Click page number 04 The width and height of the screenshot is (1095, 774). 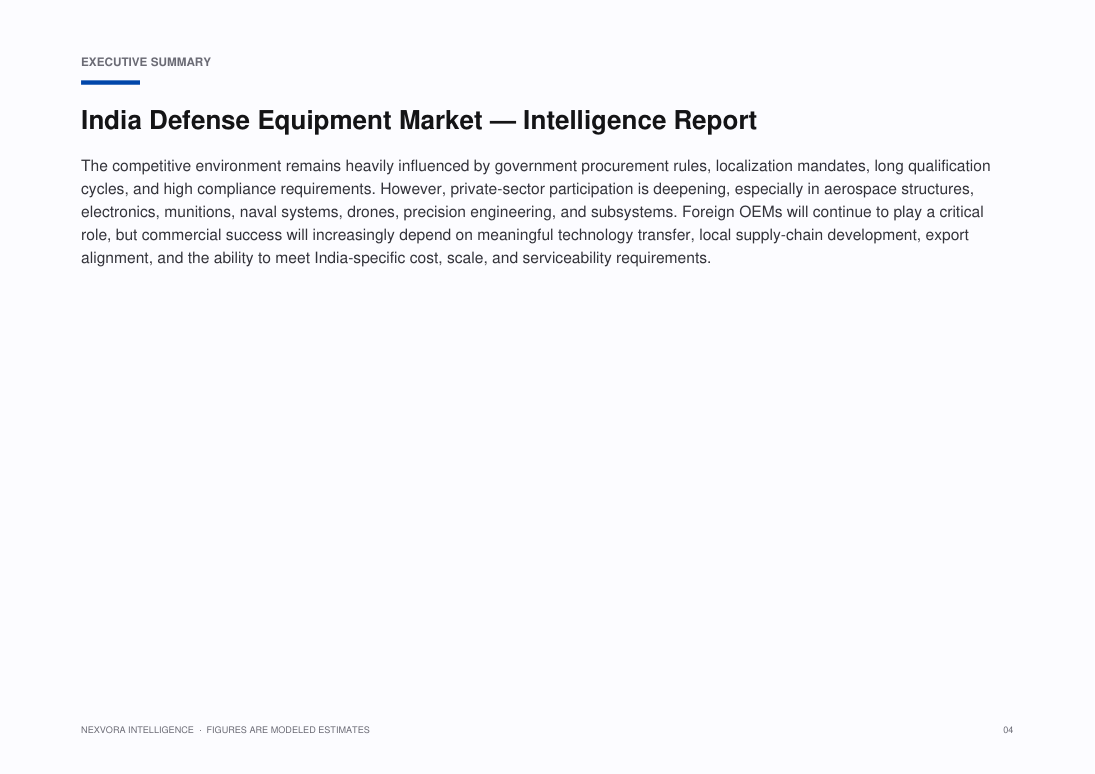pyautogui.click(x=1008, y=730)
